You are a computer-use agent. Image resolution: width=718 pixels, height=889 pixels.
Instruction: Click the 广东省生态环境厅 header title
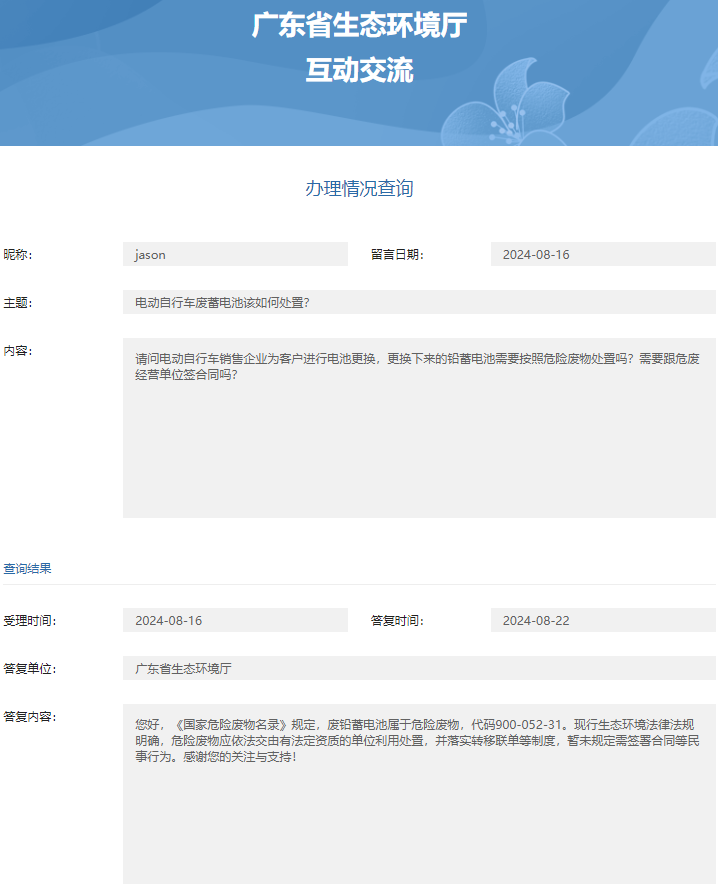(x=359, y=25)
